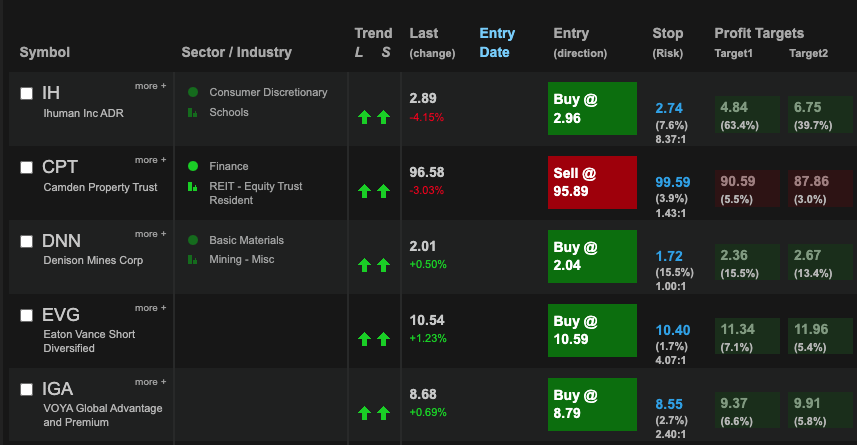Open 'more +' details for IGA
Viewport: 857px width, 445px height.
coord(150,382)
